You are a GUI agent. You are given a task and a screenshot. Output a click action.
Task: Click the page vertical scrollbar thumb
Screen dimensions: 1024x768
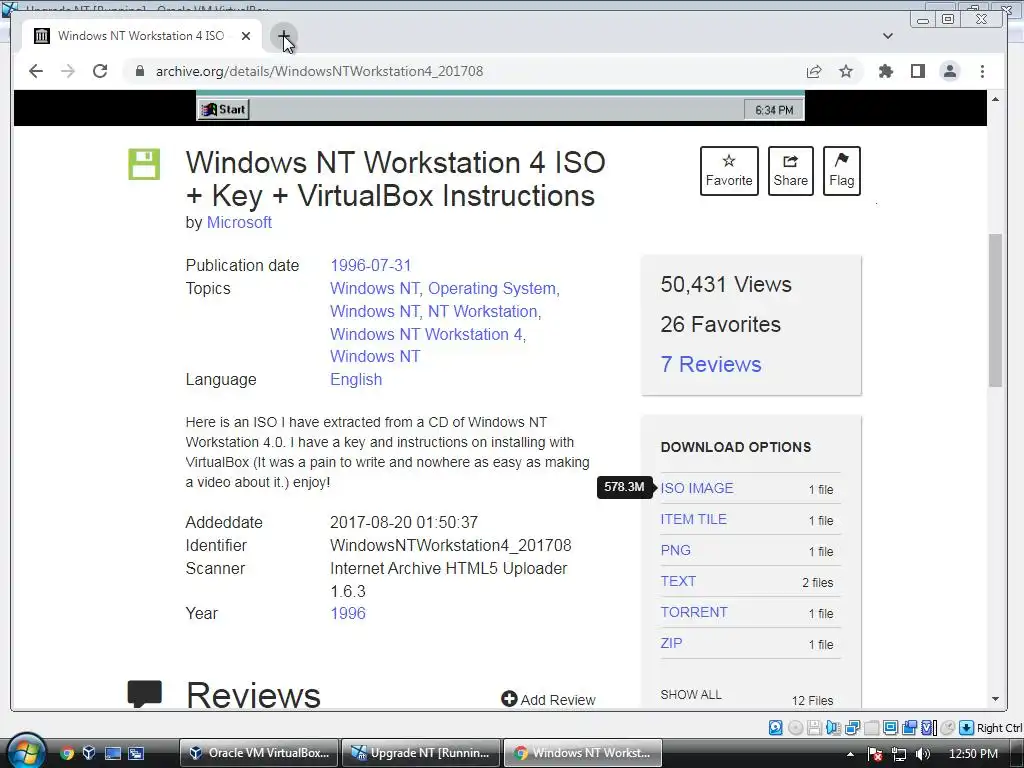click(995, 310)
